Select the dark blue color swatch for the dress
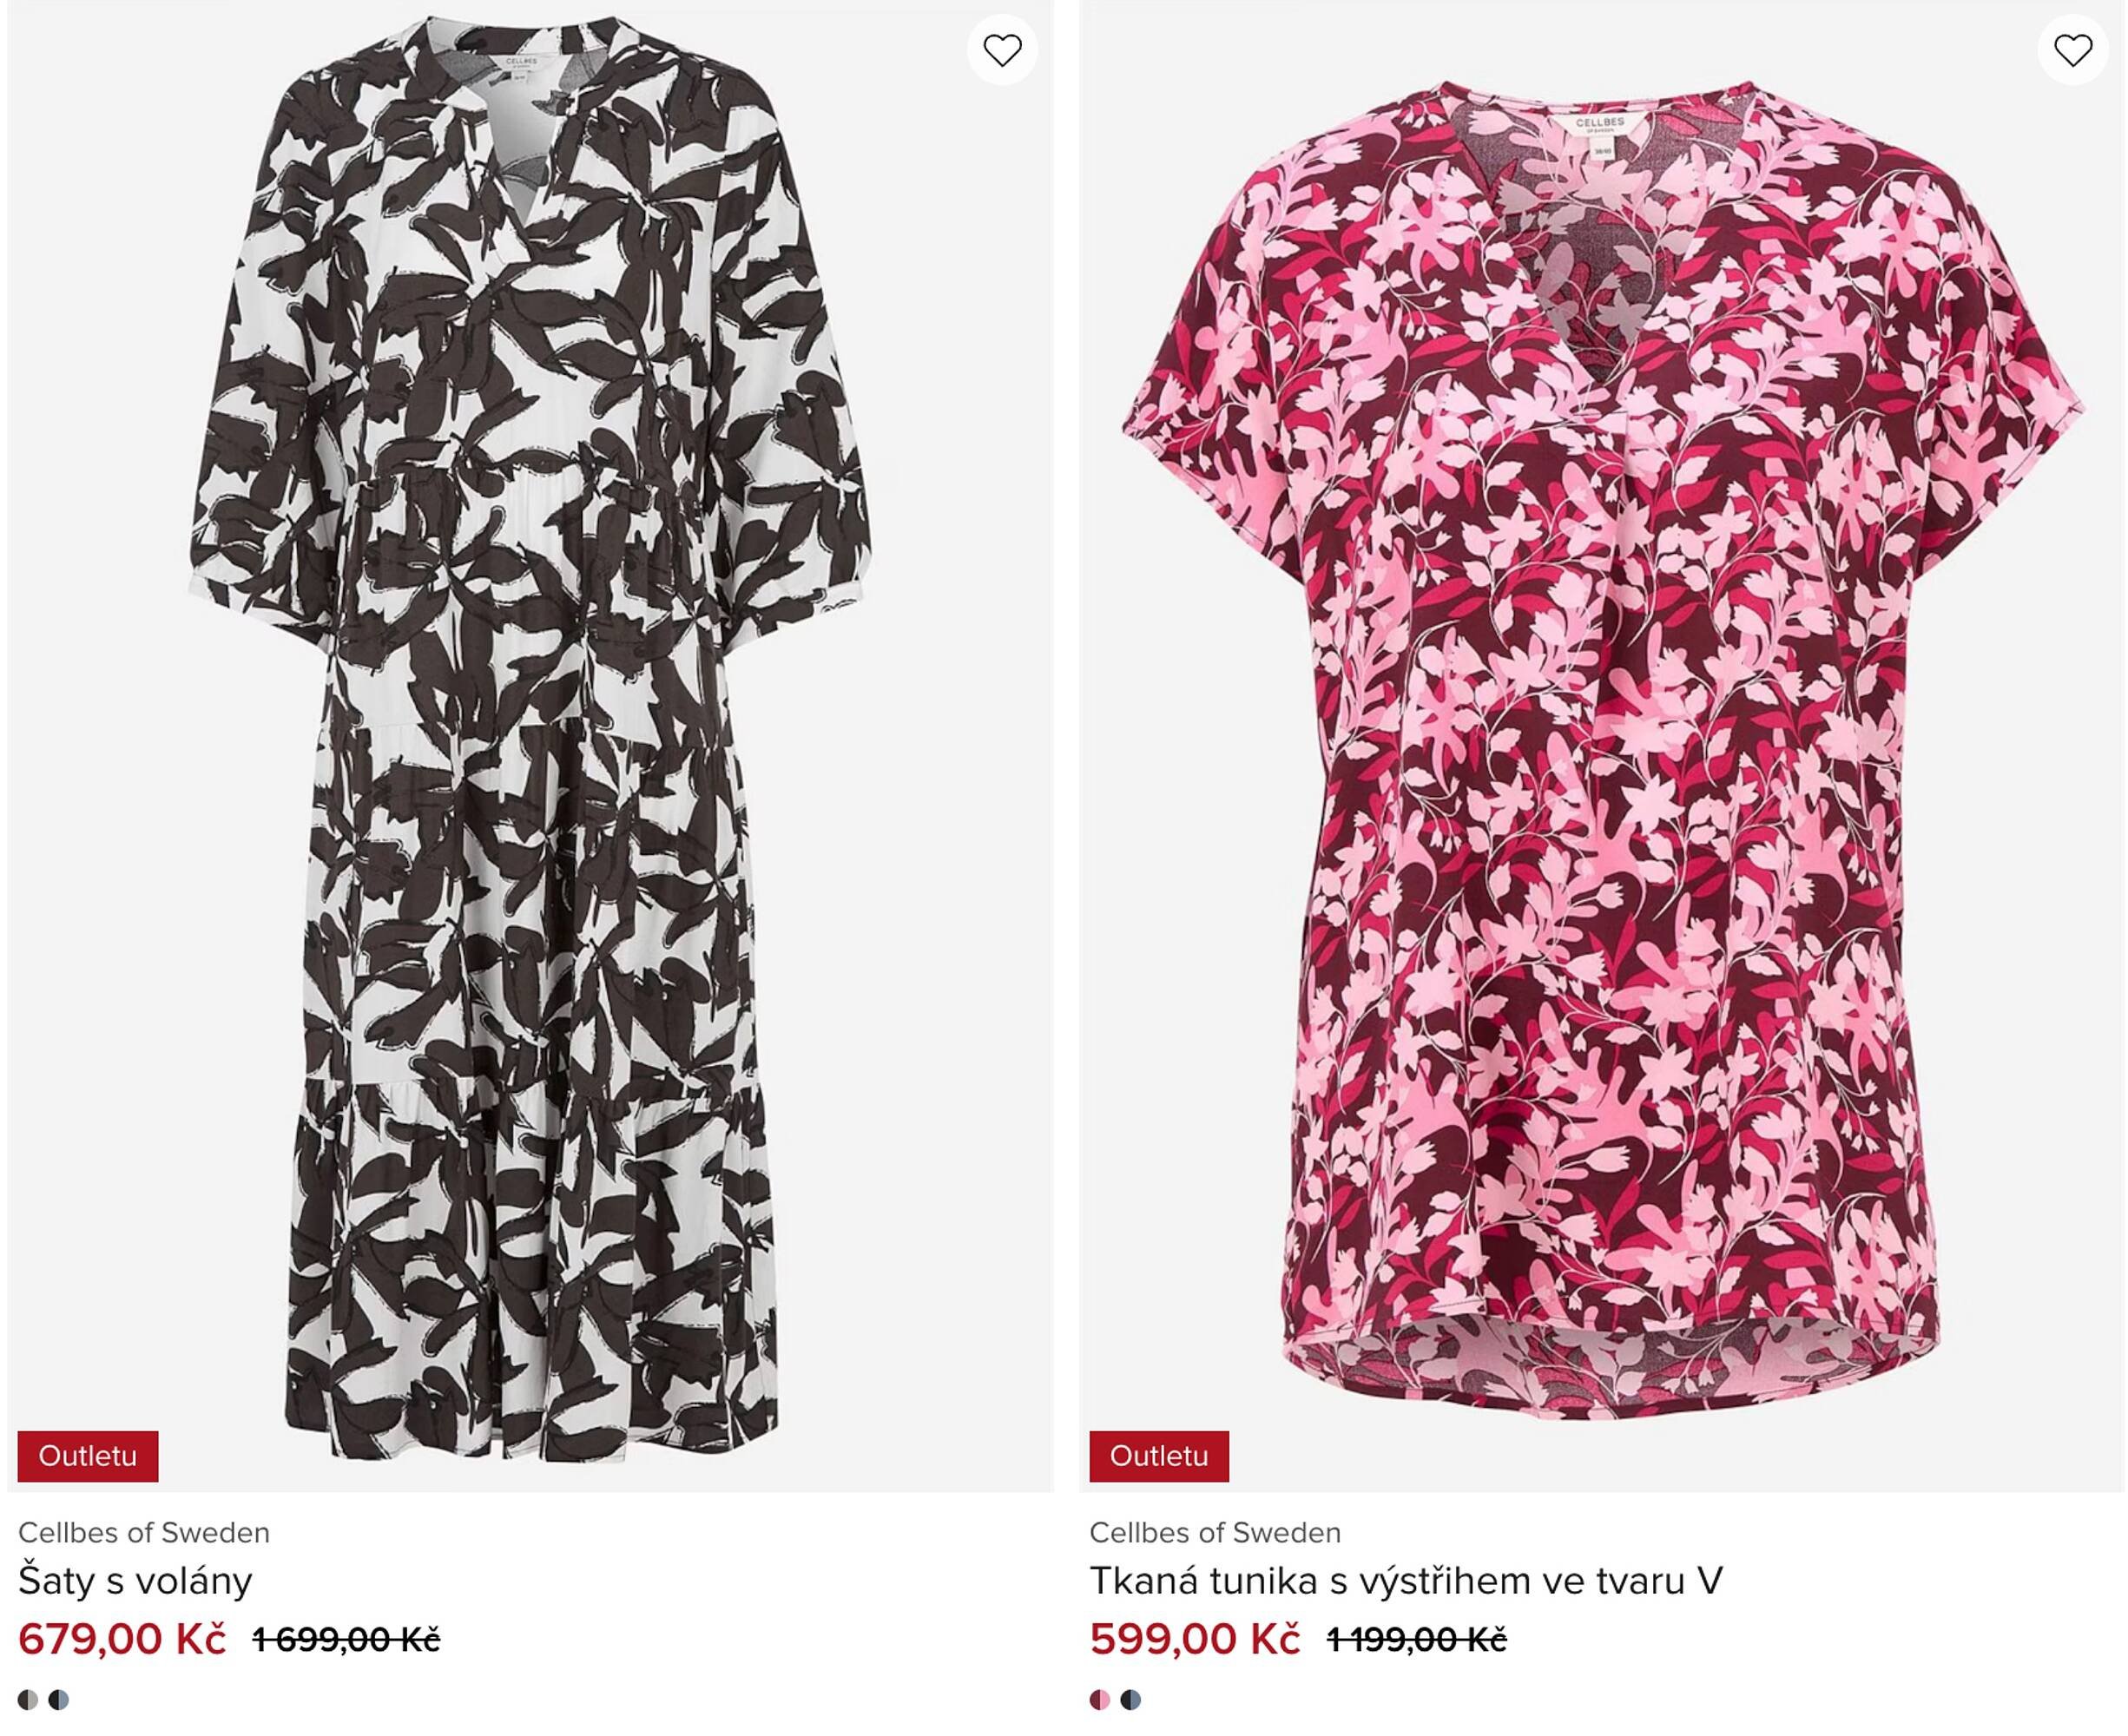Image resolution: width=2128 pixels, height=1736 pixels. [x=59, y=1700]
